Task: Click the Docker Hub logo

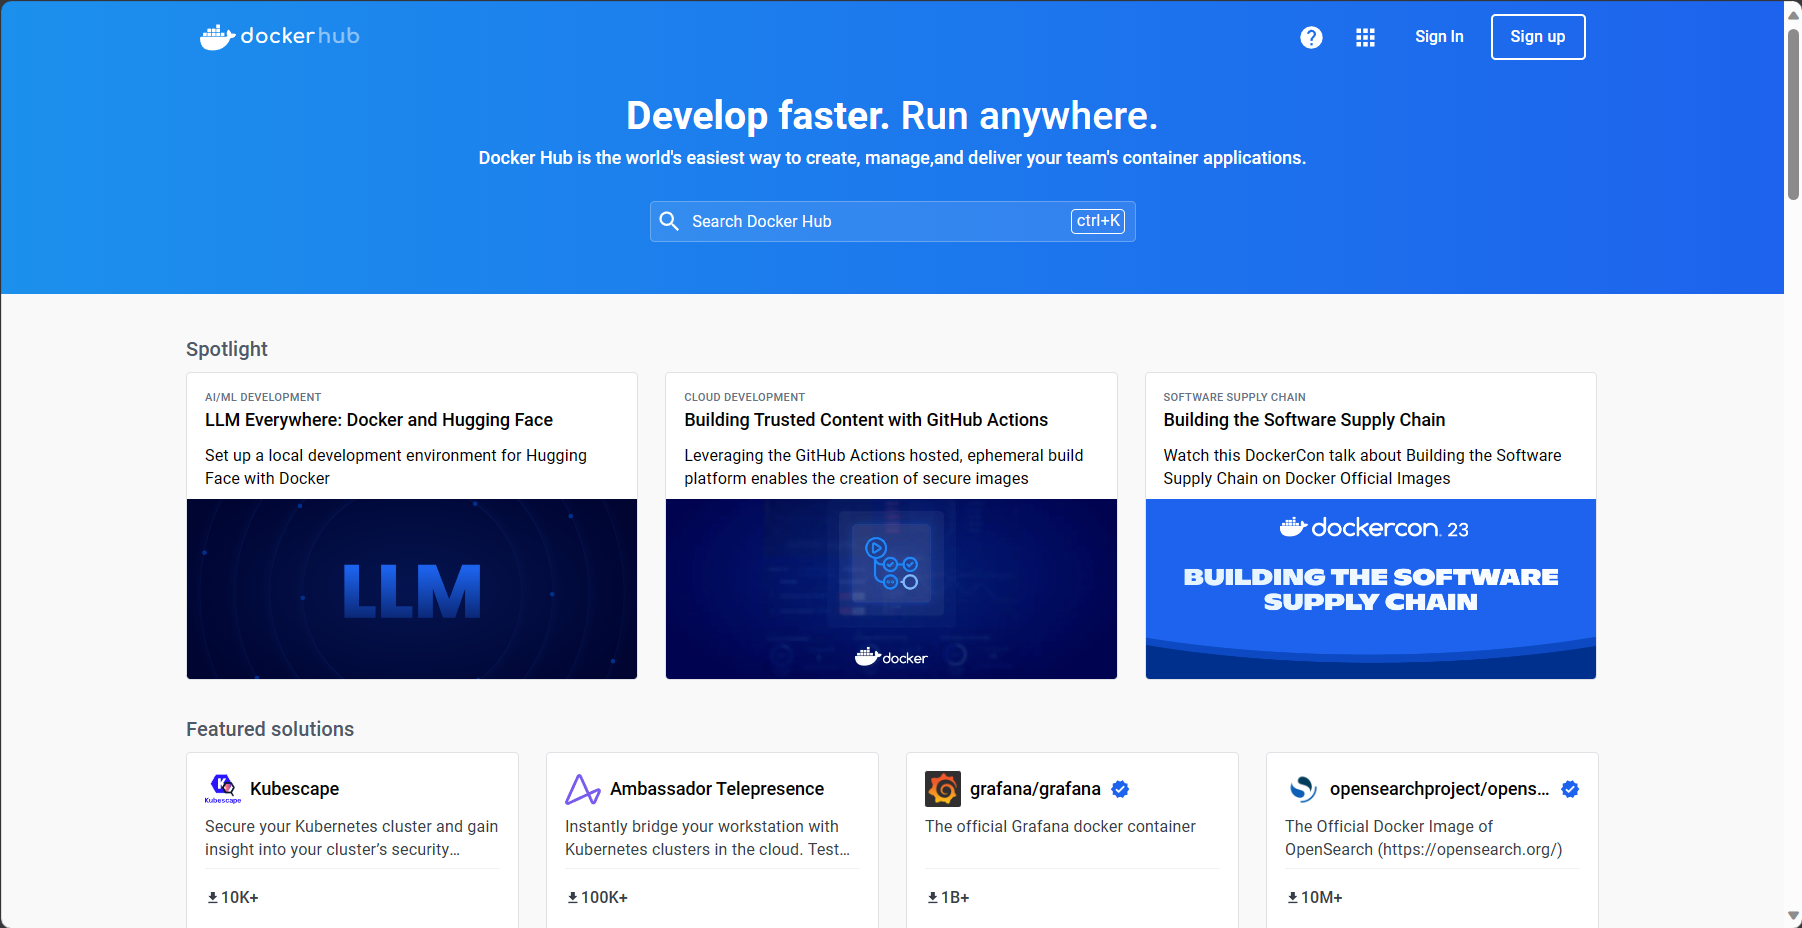Action: click(279, 37)
